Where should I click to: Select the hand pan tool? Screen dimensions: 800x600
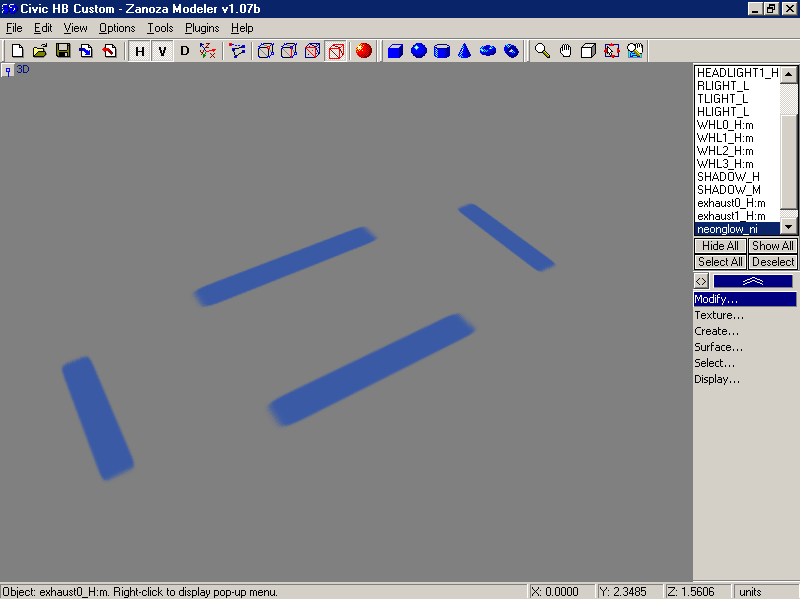(566, 51)
